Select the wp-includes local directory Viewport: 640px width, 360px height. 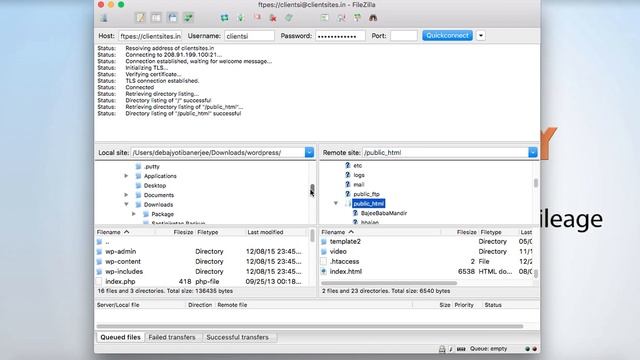(202, 271)
